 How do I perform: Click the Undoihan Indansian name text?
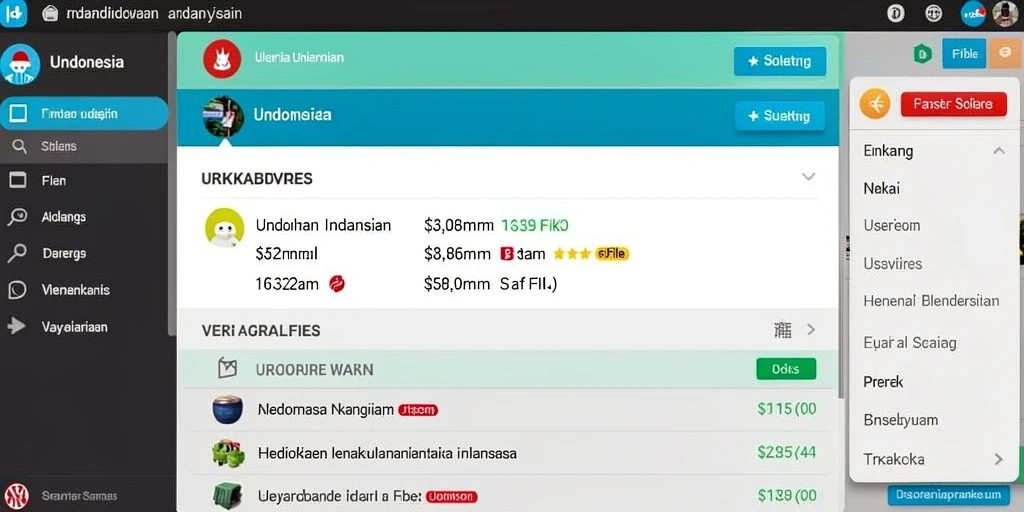(x=323, y=225)
